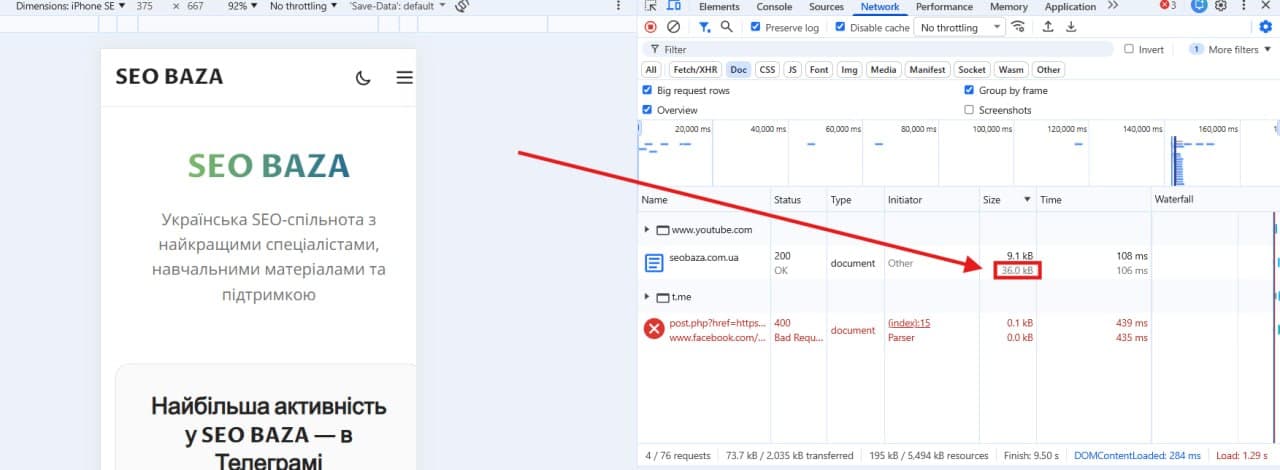Import HAR file upload icon
1280x470 pixels.
click(1048, 27)
